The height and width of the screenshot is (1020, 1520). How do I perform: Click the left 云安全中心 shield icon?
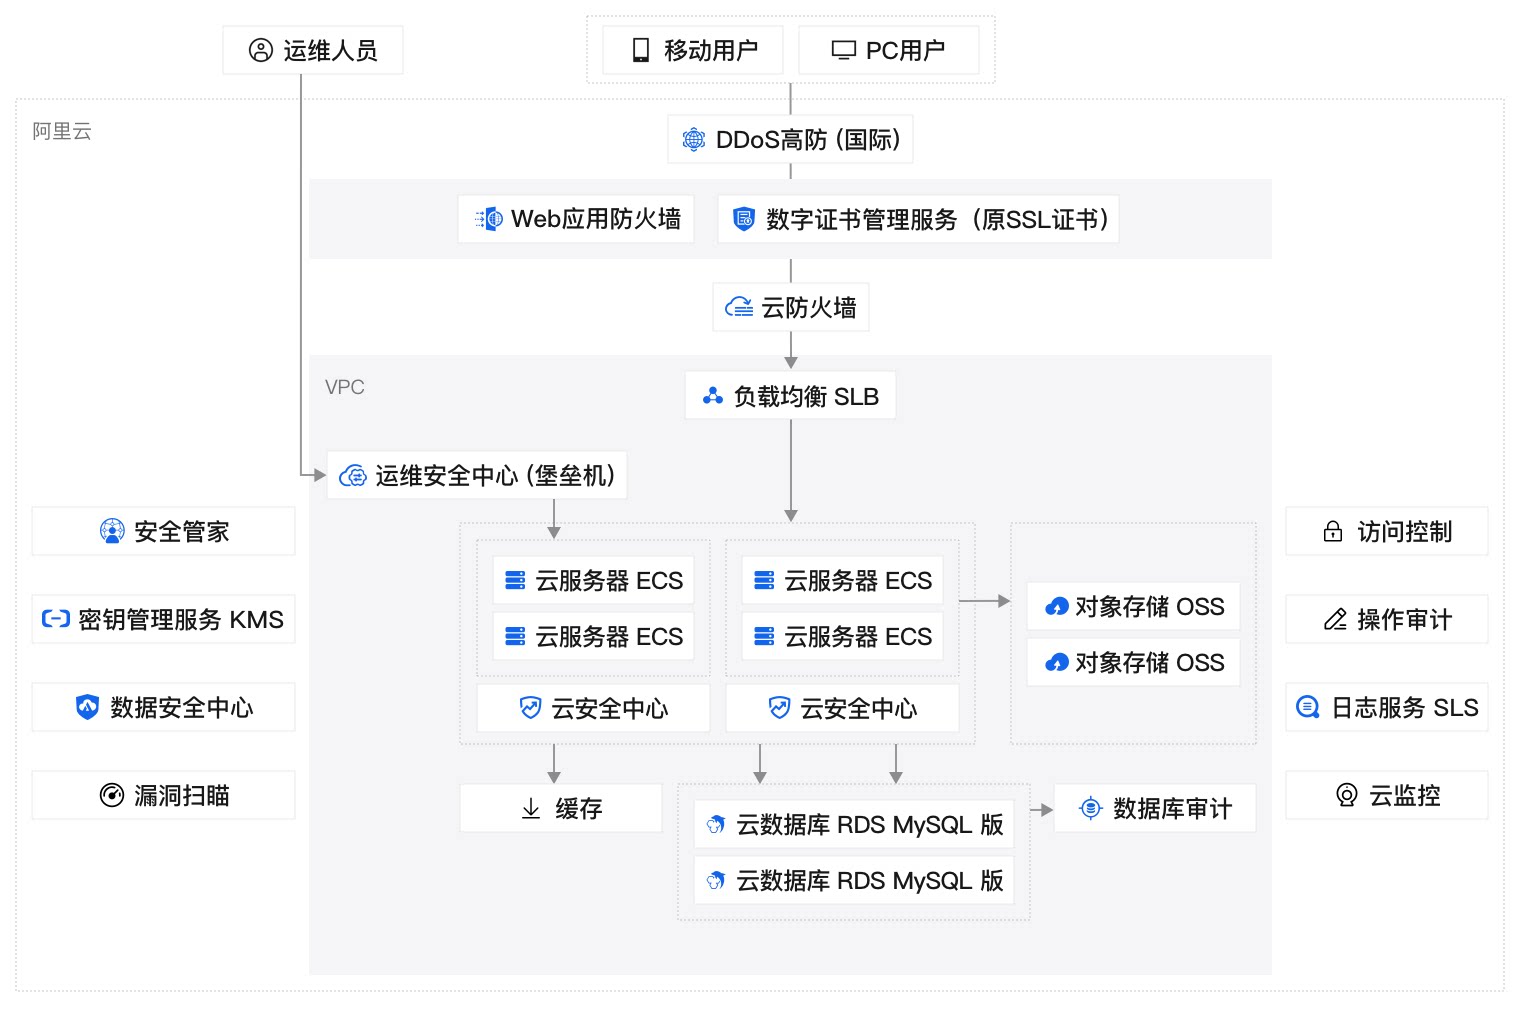pos(531,708)
